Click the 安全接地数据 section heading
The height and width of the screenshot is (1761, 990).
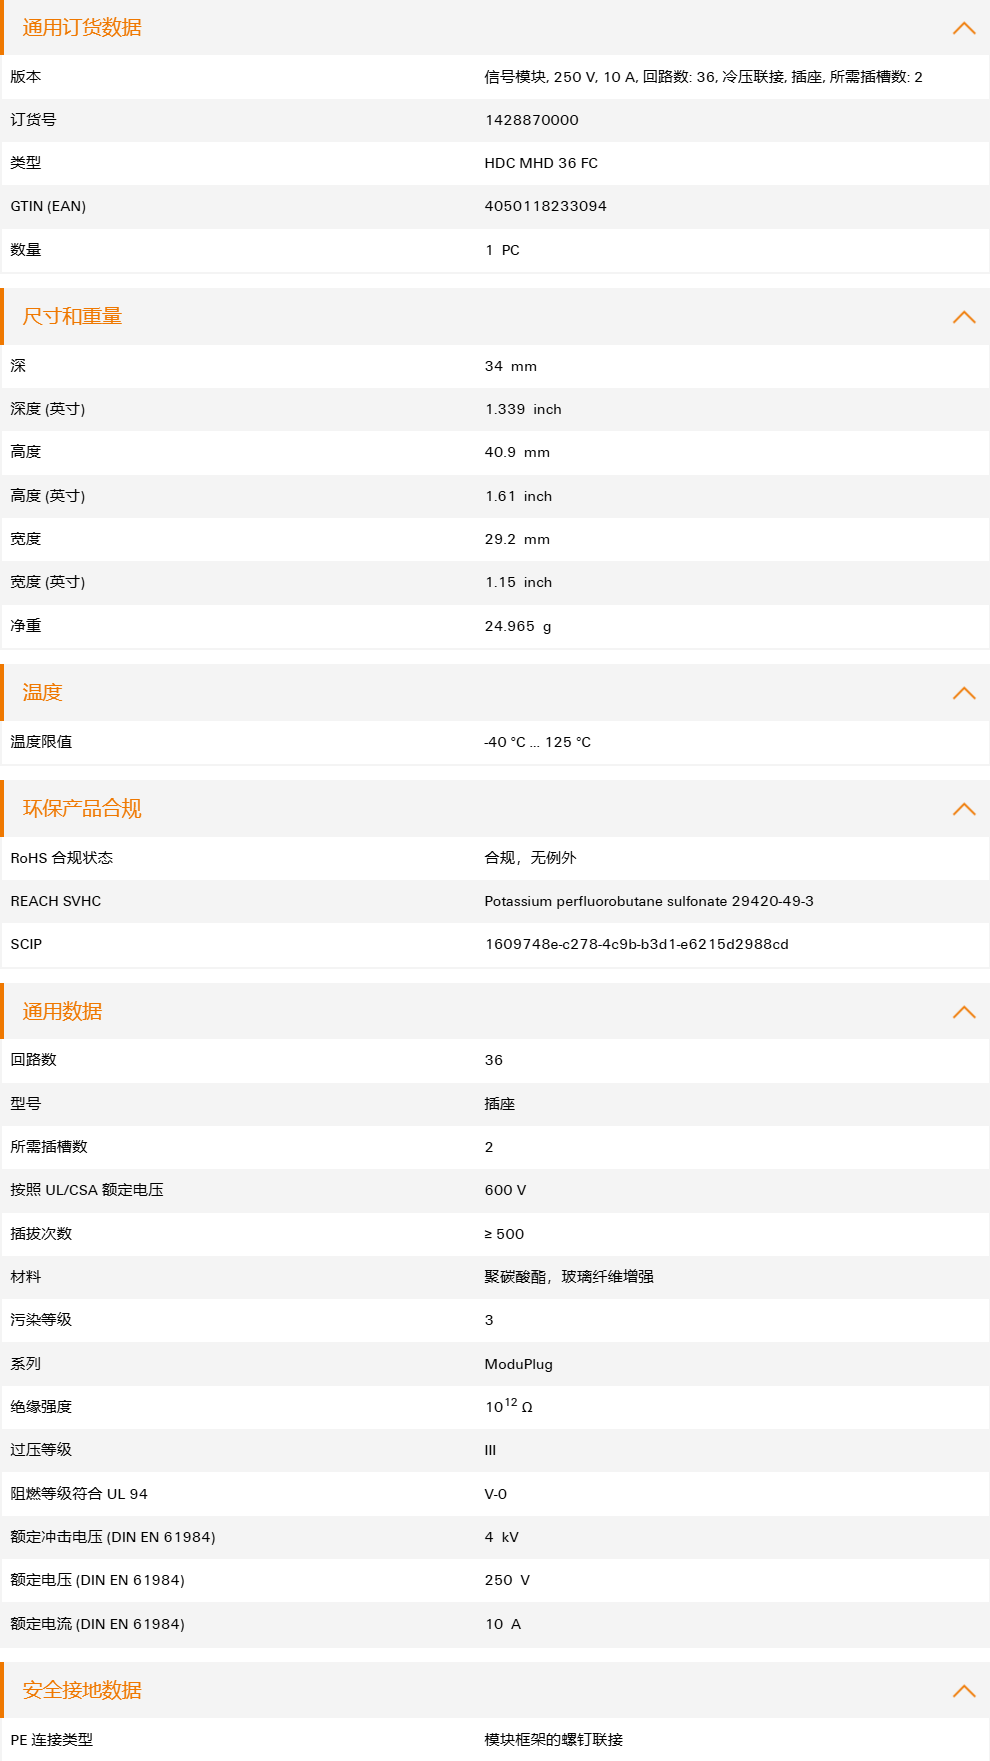[82, 1691]
